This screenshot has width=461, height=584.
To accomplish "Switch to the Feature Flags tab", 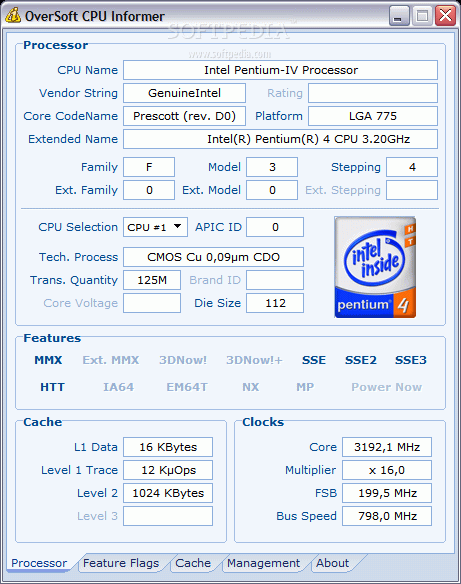I will point(121,563).
